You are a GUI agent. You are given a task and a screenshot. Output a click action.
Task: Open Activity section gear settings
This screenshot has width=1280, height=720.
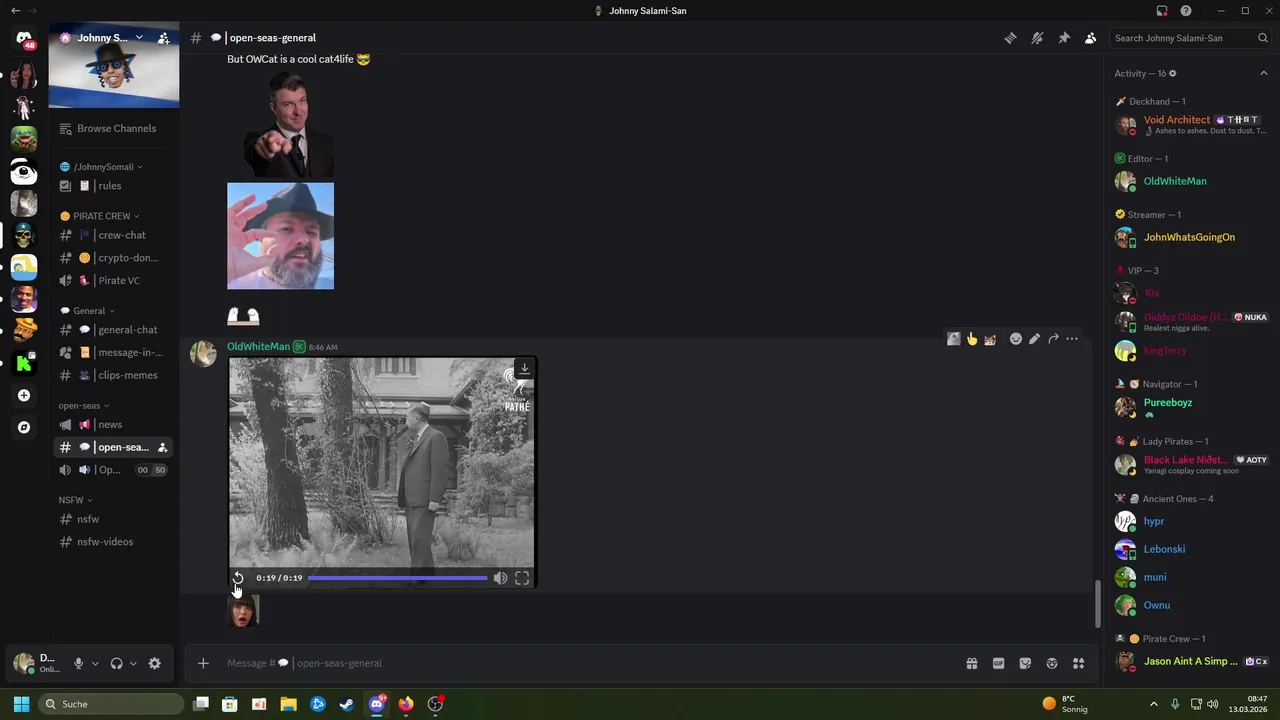tap(1173, 73)
